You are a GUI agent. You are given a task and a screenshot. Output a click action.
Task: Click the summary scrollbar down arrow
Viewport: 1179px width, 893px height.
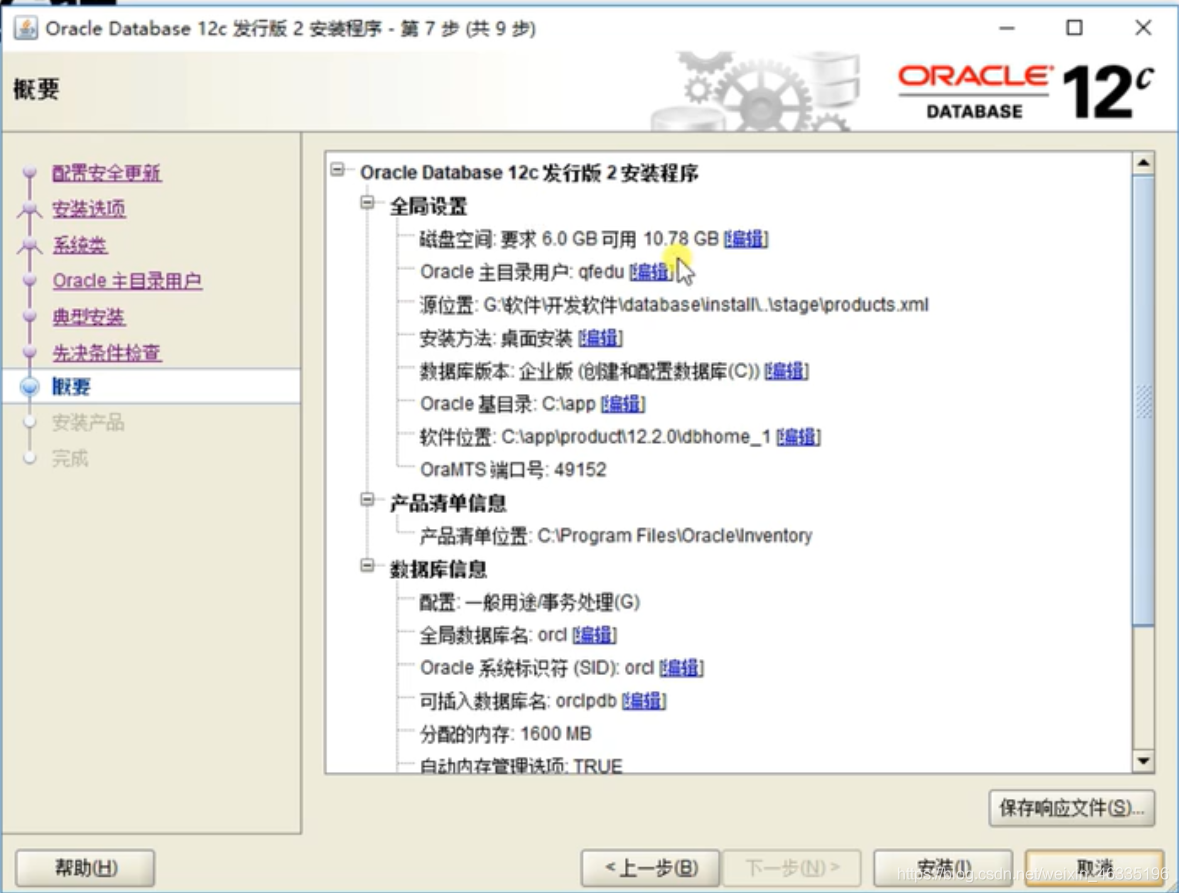pyautogui.click(x=1143, y=761)
